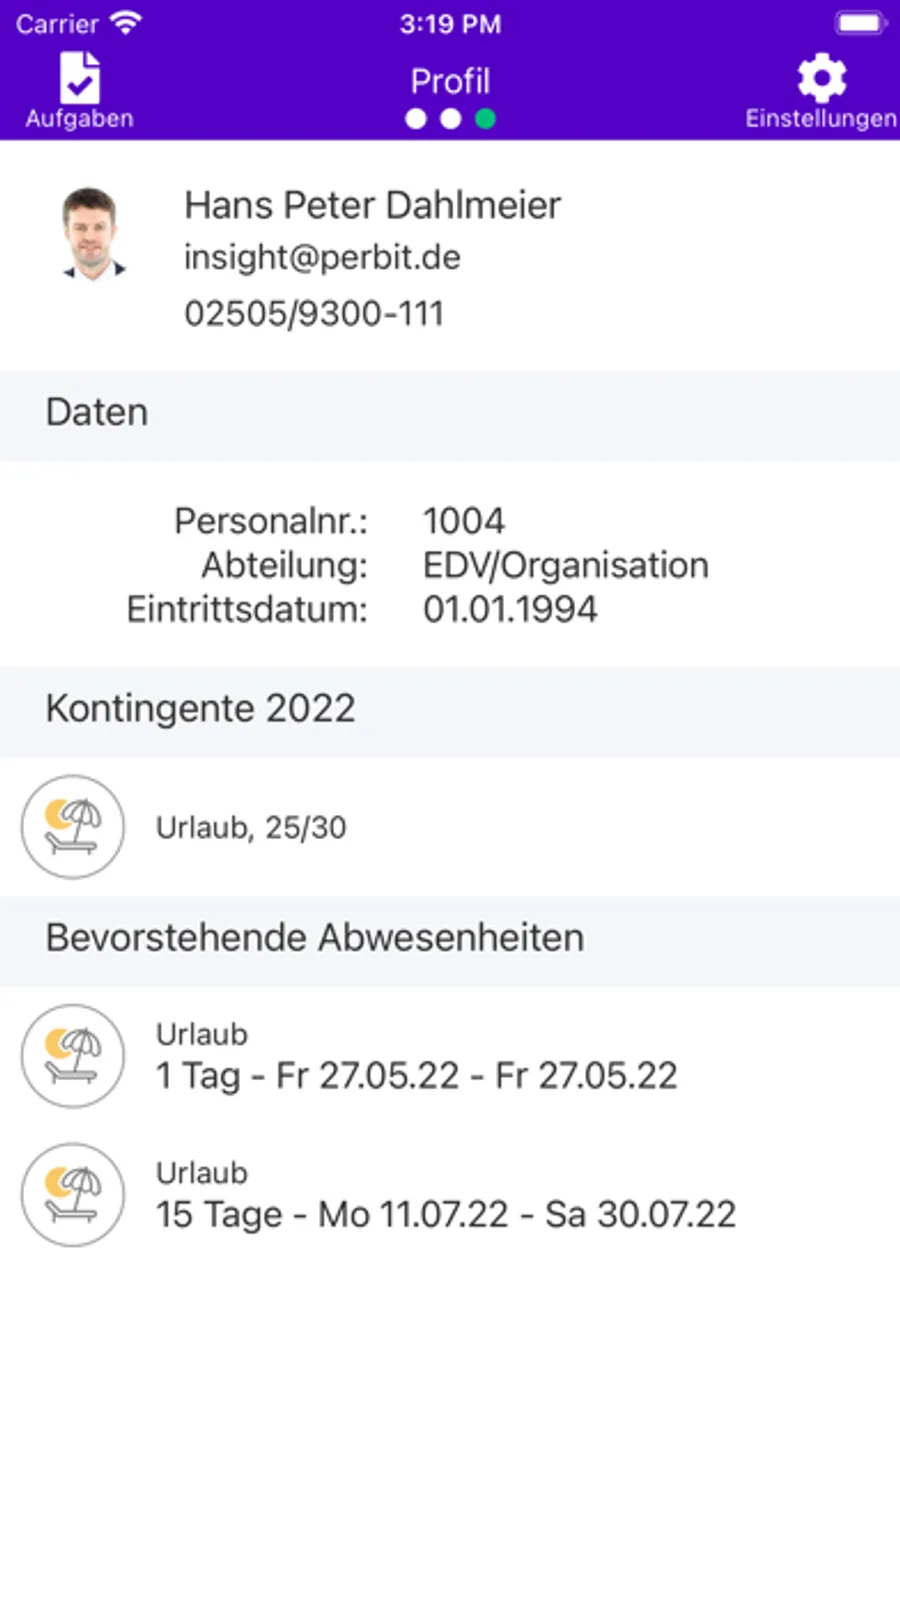Screen dimensions: 900x1598
Task: Open the 15 Tage Mo 11.07.22 absence entry
Action: point(450,1195)
